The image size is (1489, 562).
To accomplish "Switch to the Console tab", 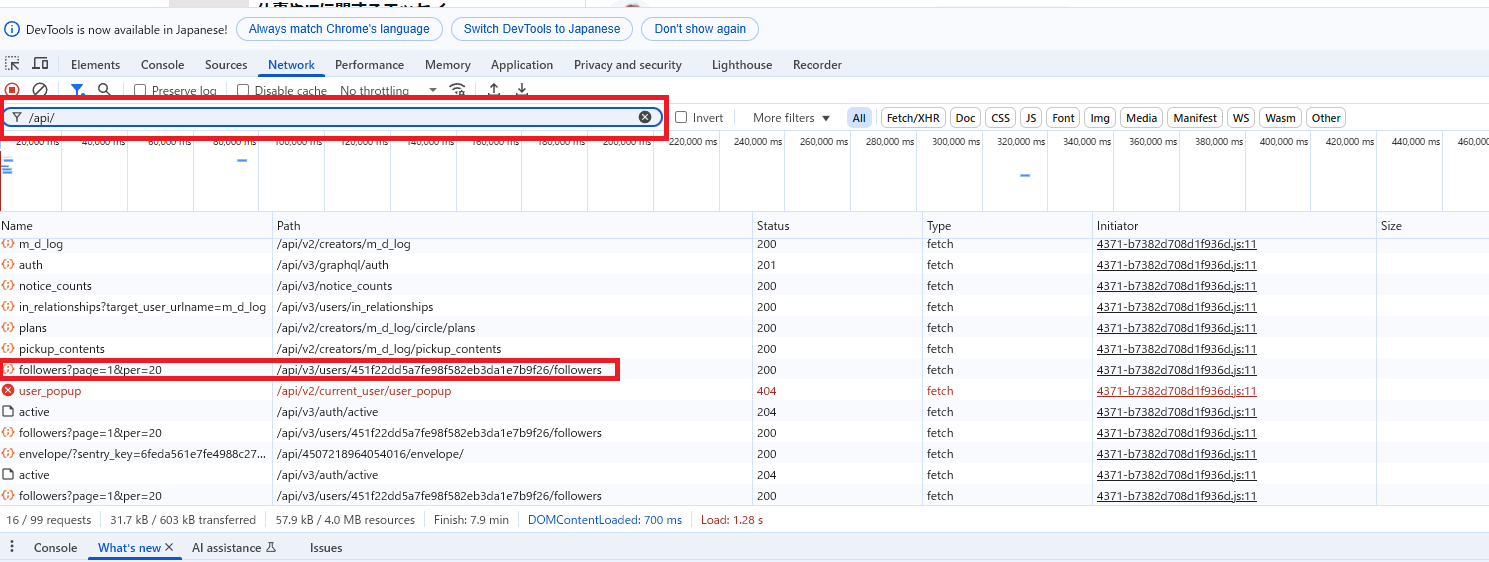I will click(x=162, y=64).
